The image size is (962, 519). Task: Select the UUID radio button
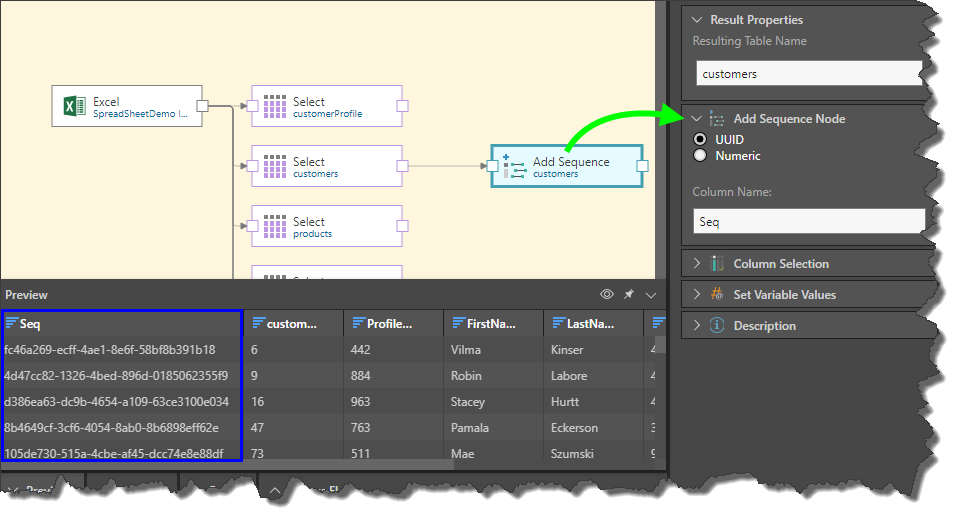(700, 140)
